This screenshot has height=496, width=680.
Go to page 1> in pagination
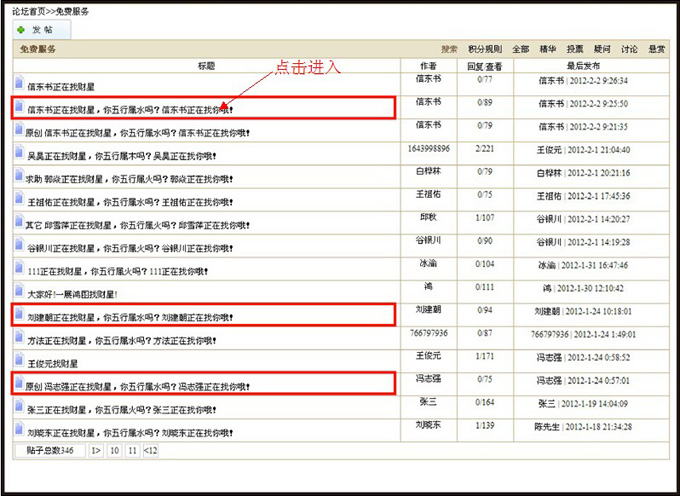pyautogui.click(x=96, y=451)
